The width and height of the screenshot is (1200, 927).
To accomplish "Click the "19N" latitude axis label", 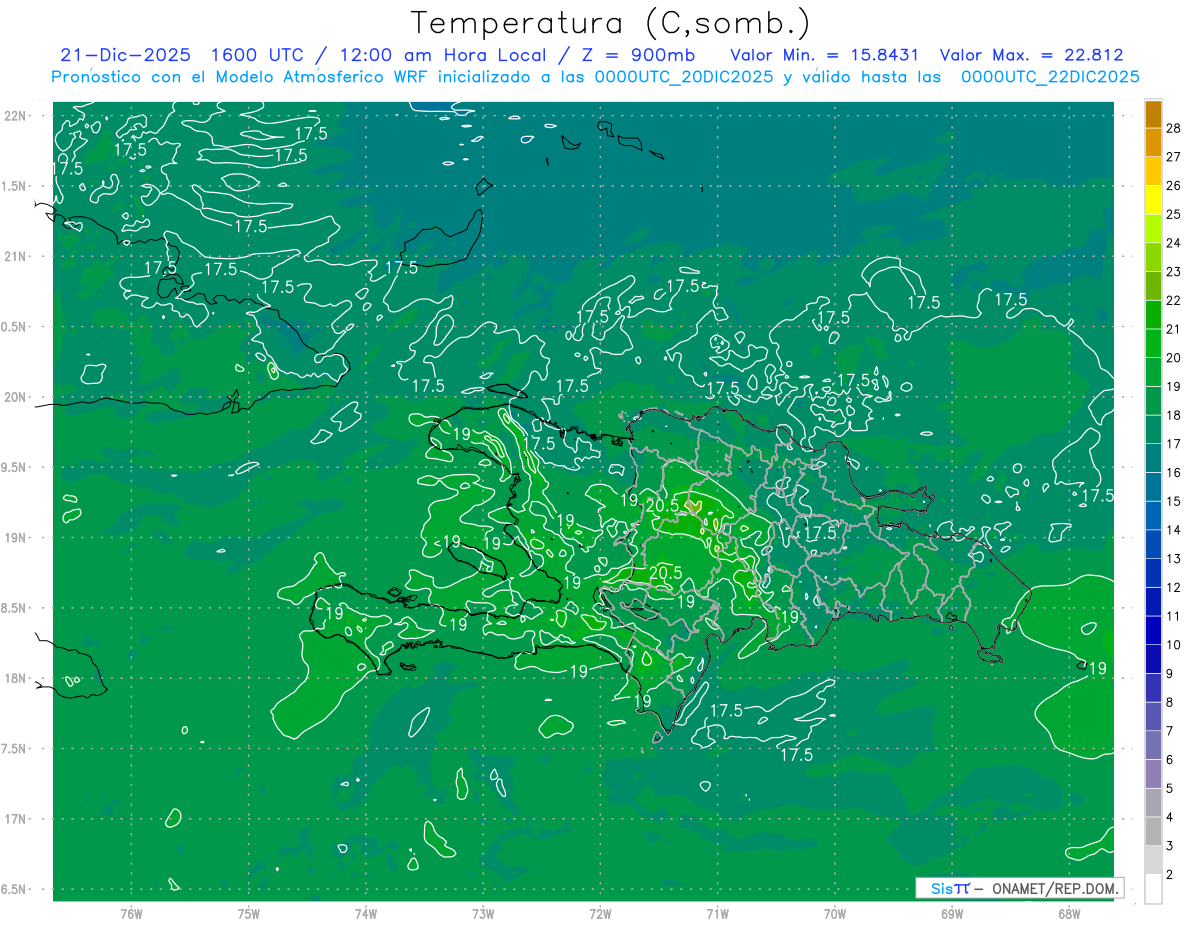I will pyautogui.click(x=16, y=538).
